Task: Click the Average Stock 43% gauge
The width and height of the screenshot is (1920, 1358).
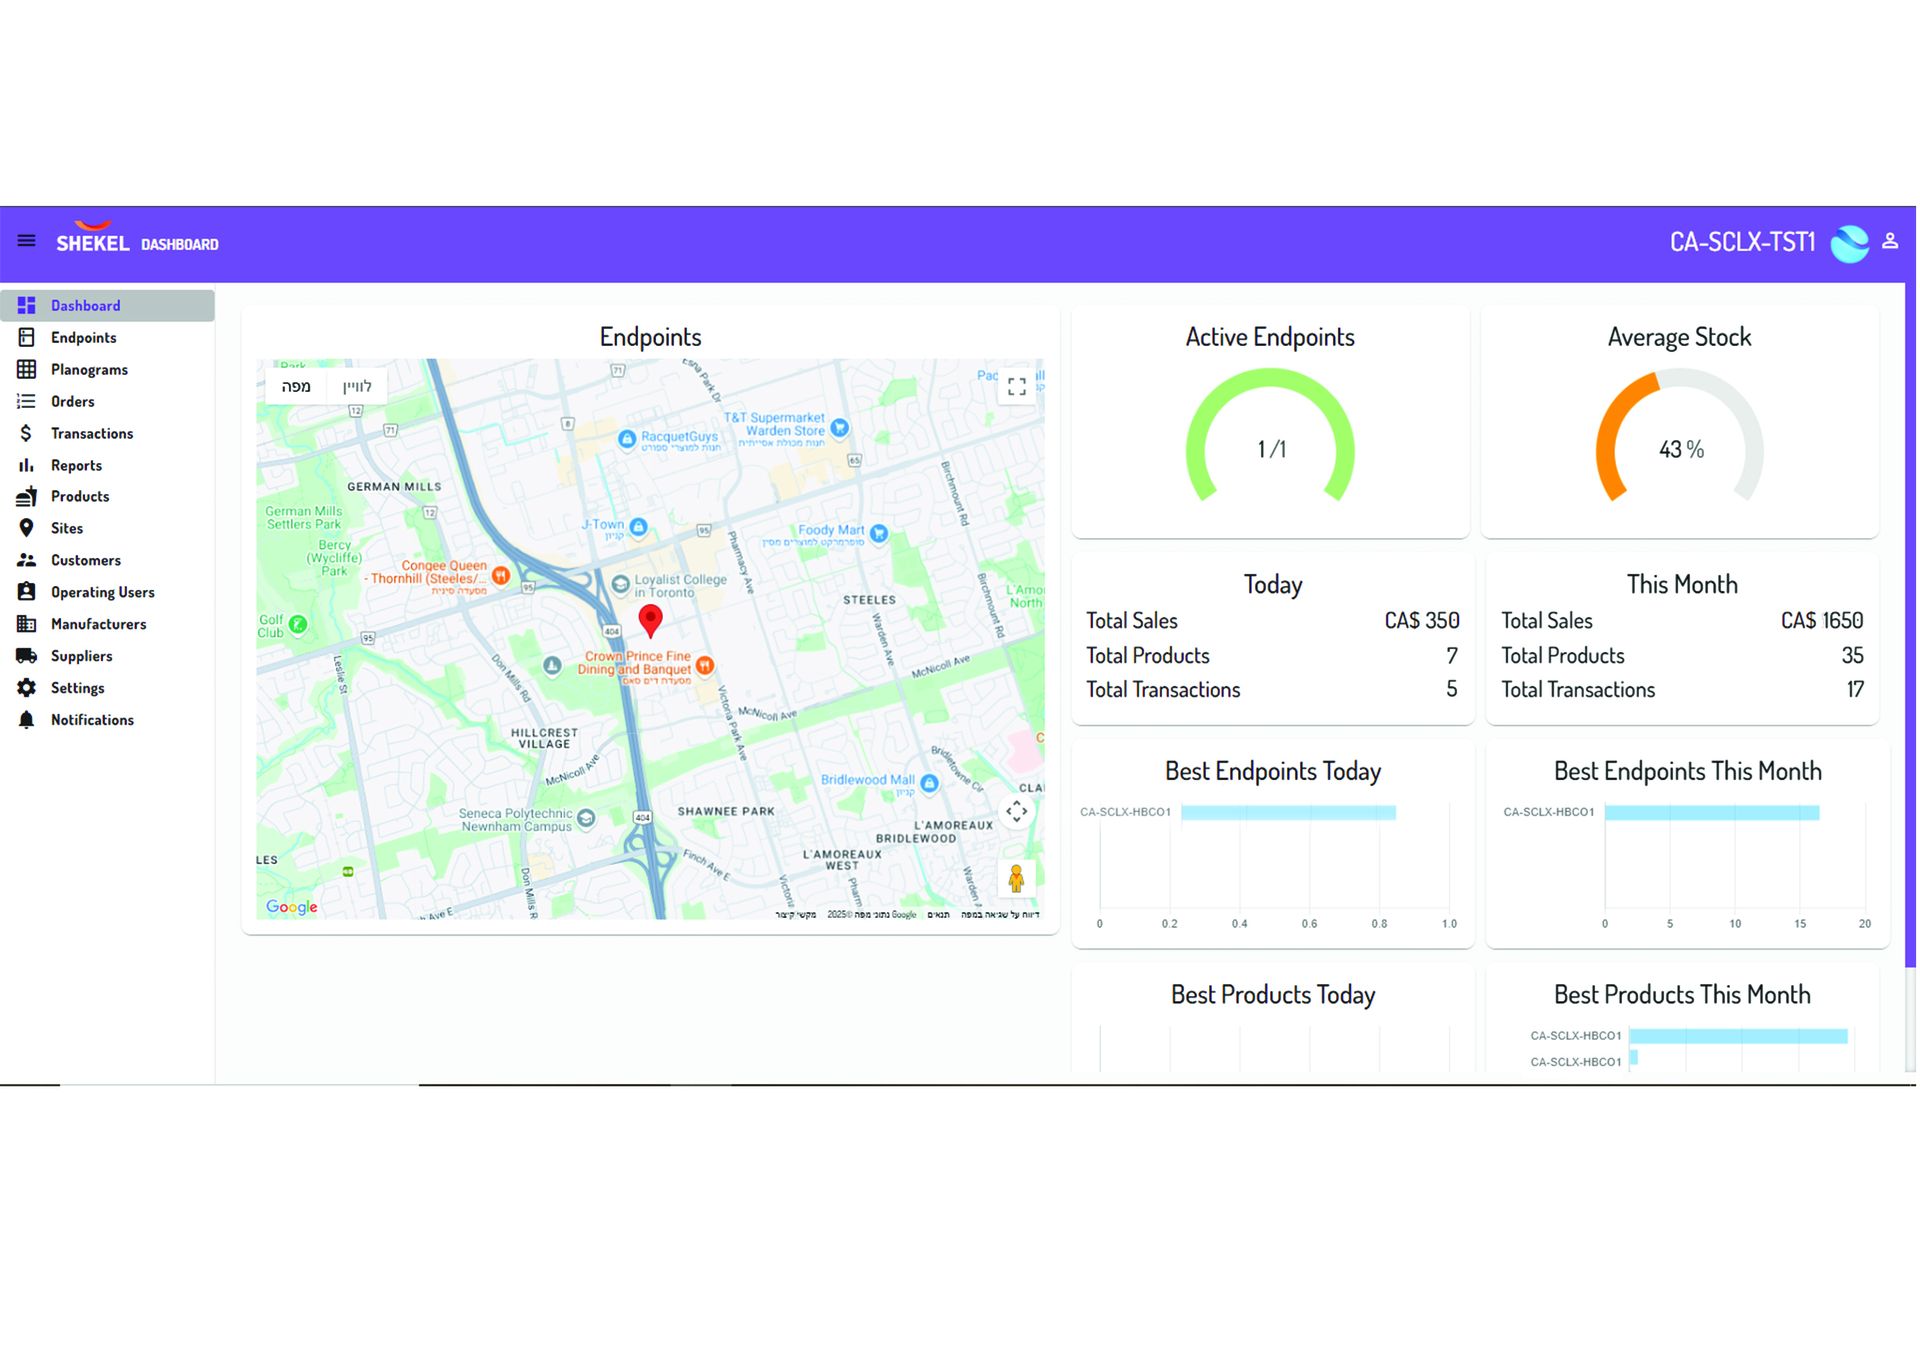Action: (x=1680, y=436)
